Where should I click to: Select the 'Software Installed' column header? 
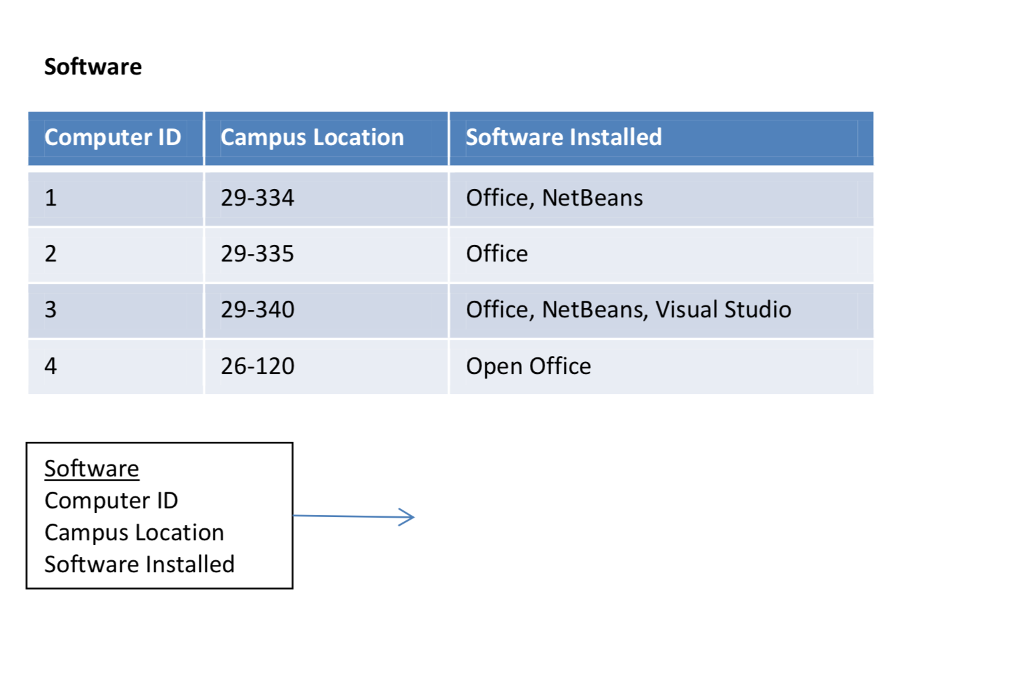click(662, 138)
